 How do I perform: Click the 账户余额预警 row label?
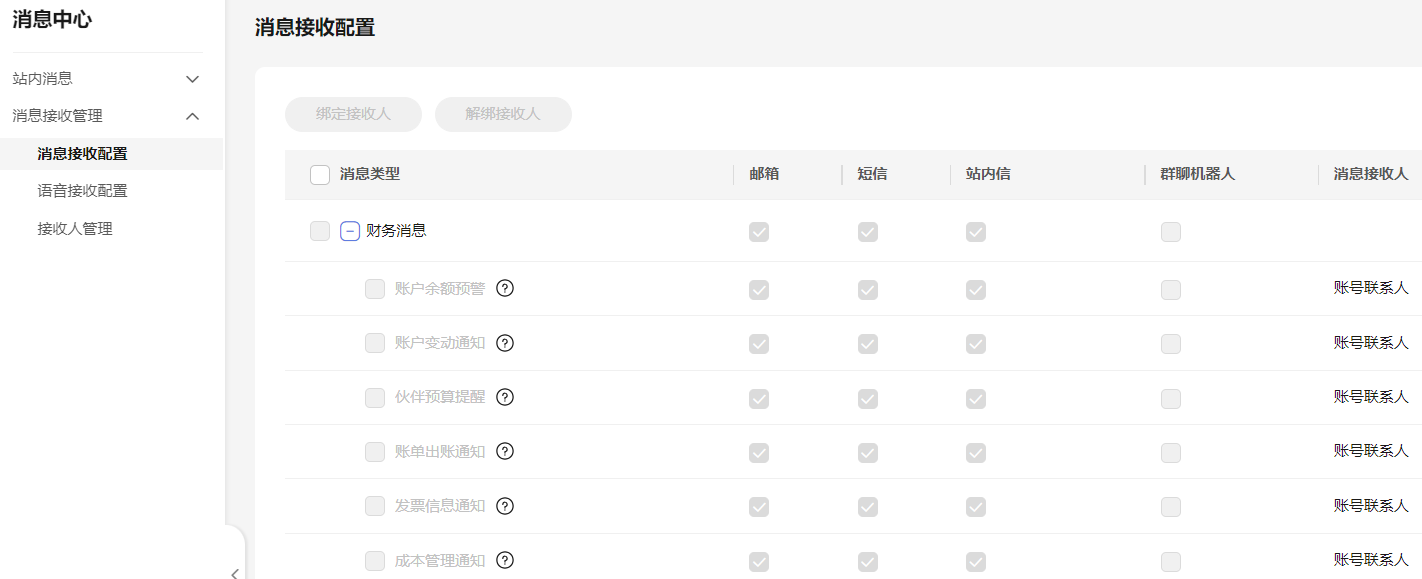pos(440,289)
